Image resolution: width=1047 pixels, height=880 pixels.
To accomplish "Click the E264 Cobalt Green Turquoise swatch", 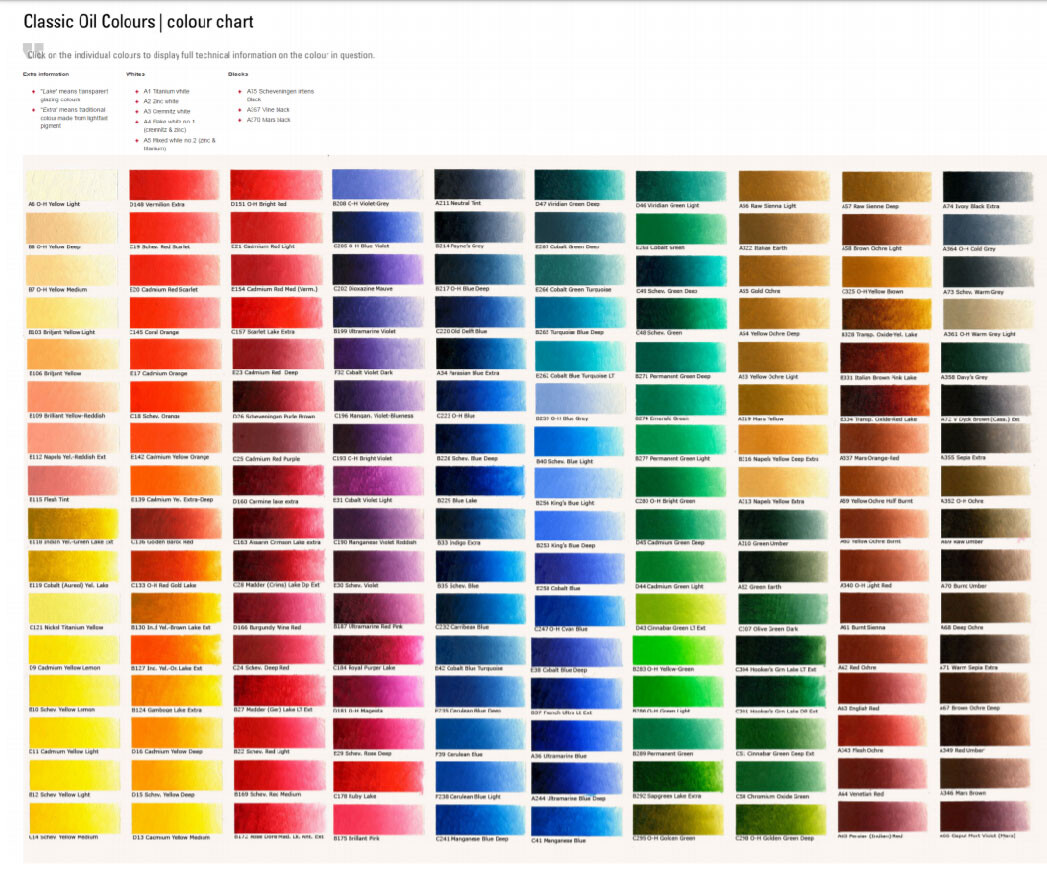I will pos(580,270).
